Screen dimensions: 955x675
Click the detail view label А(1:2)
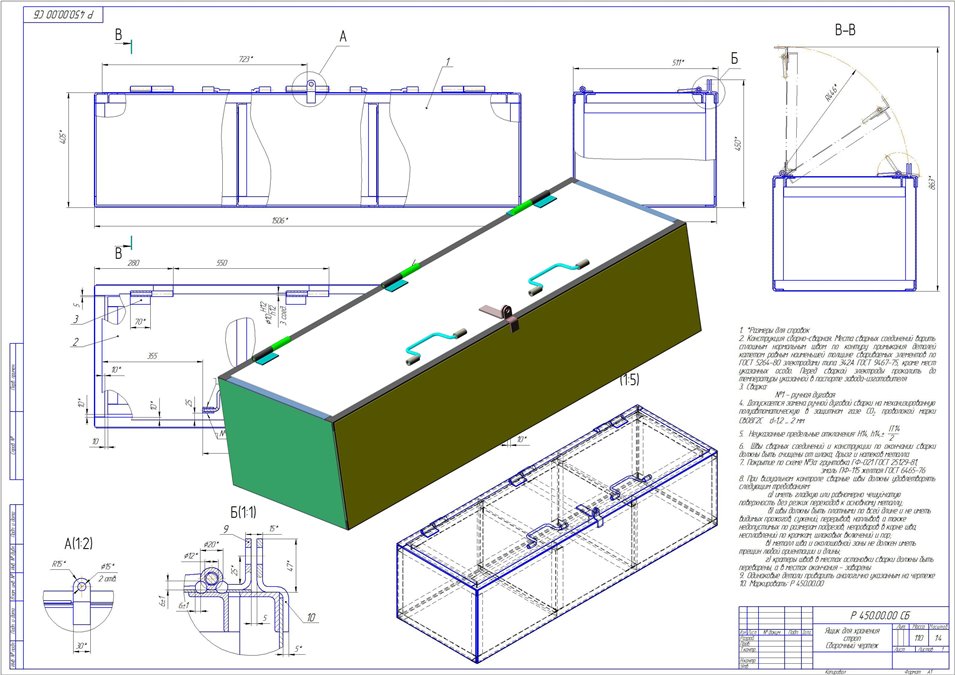pos(79,543)
